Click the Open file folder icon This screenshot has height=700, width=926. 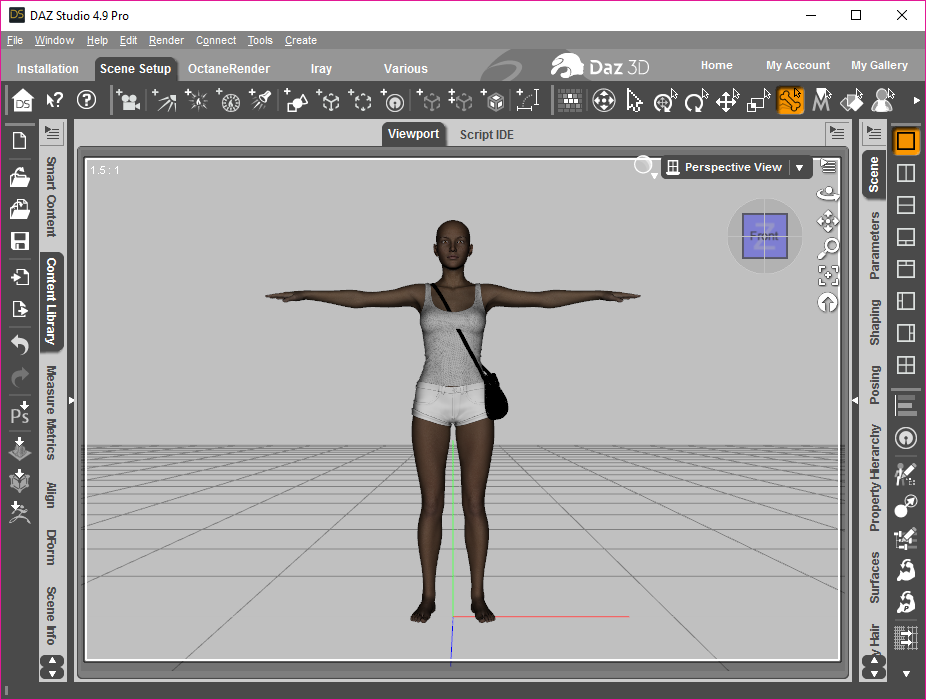click(x=19, y=177)
